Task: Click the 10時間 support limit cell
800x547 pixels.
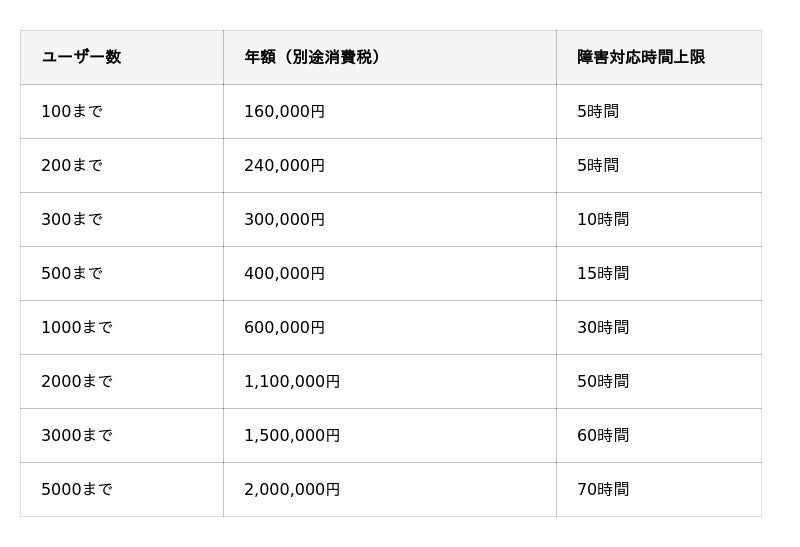Action: [603, 219]
